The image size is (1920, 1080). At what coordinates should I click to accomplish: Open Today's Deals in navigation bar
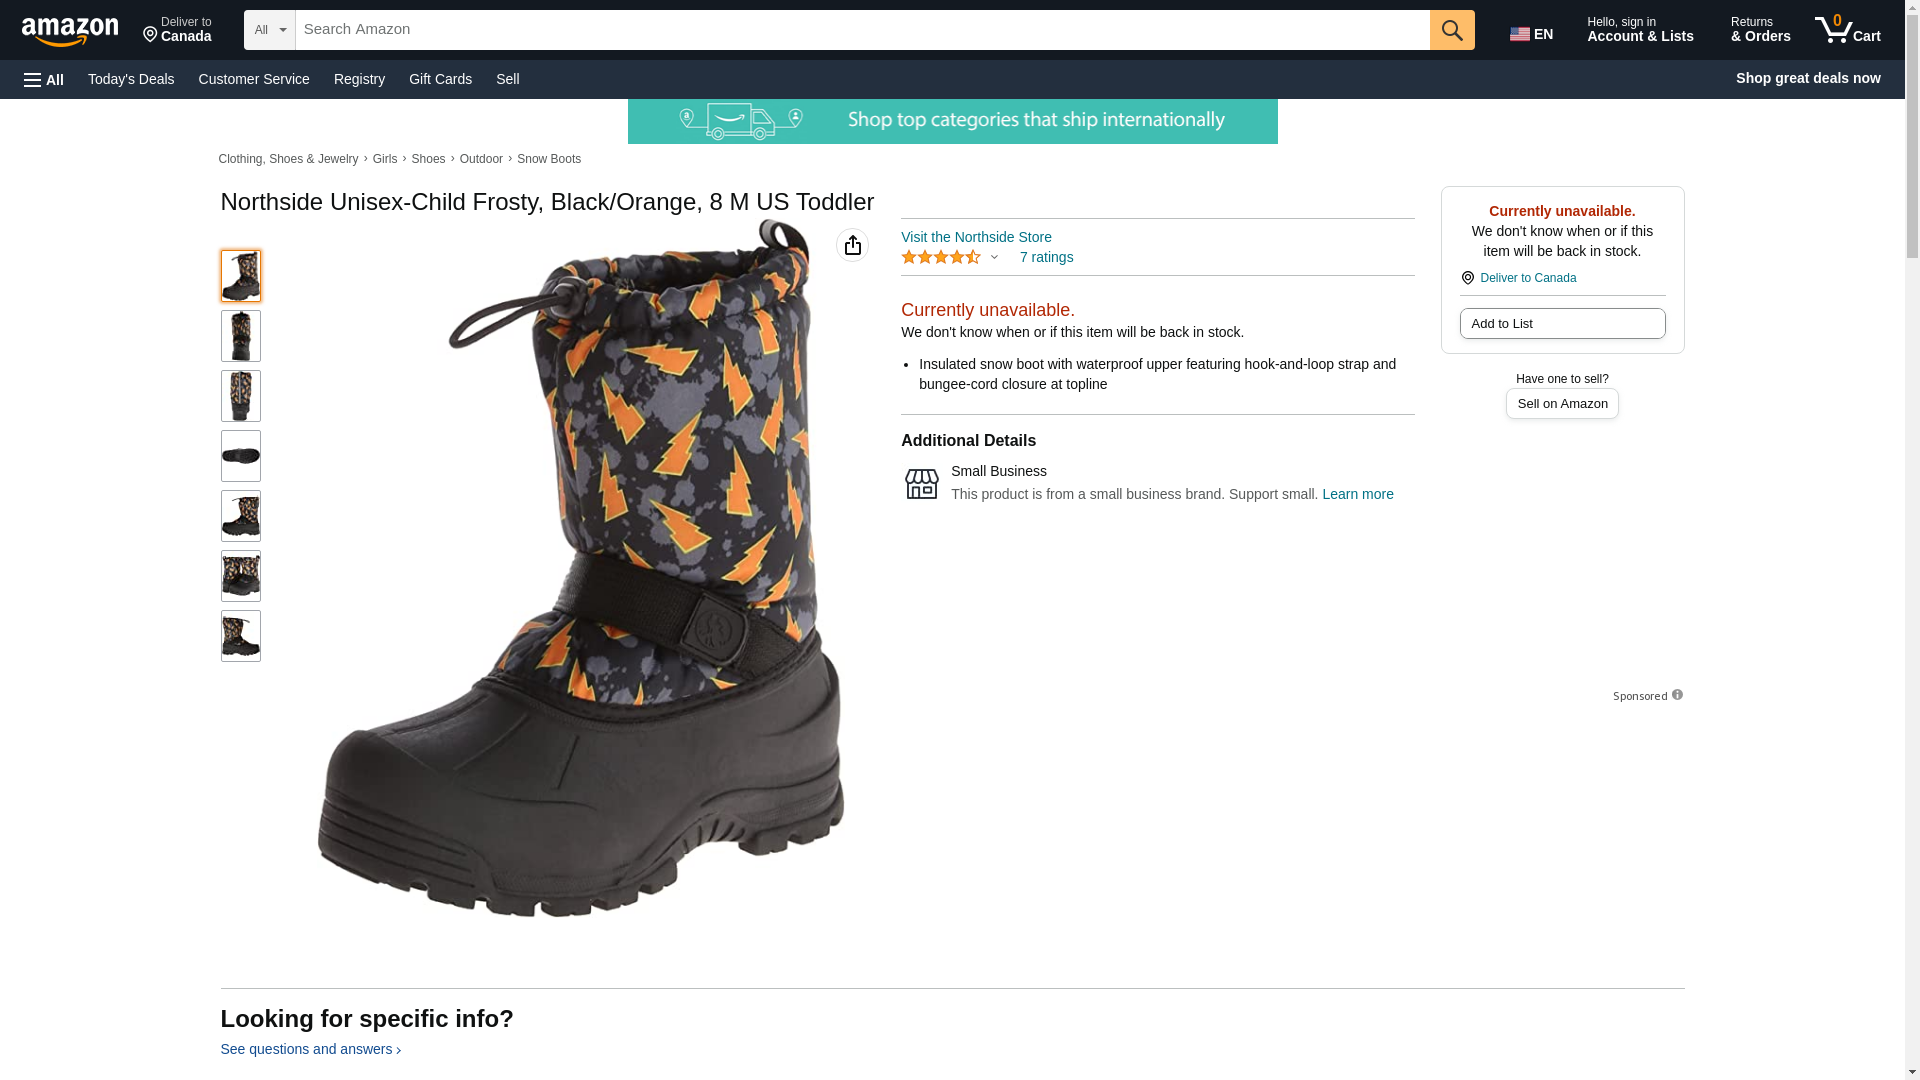point(131,79)
